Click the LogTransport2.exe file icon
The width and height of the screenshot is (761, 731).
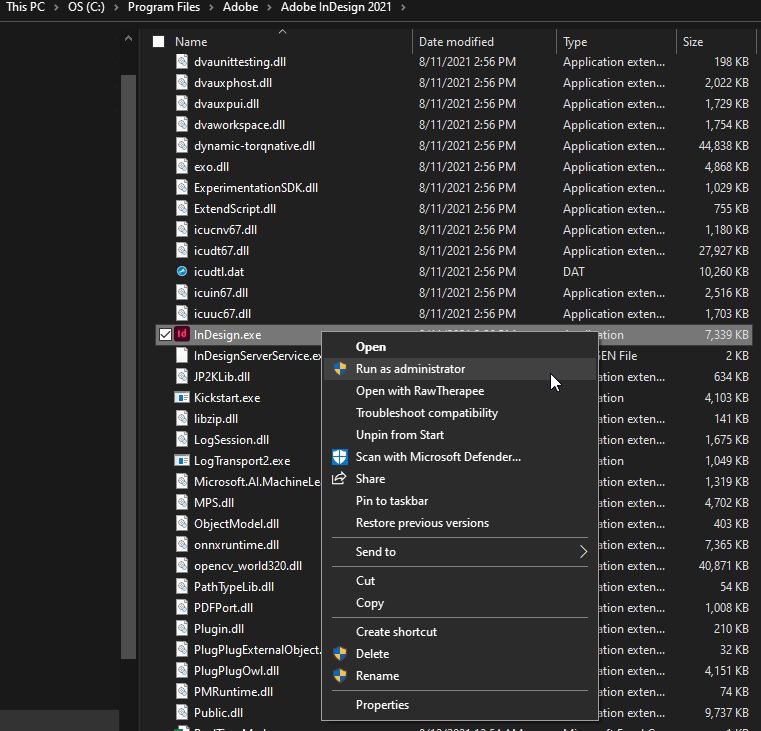182,460
